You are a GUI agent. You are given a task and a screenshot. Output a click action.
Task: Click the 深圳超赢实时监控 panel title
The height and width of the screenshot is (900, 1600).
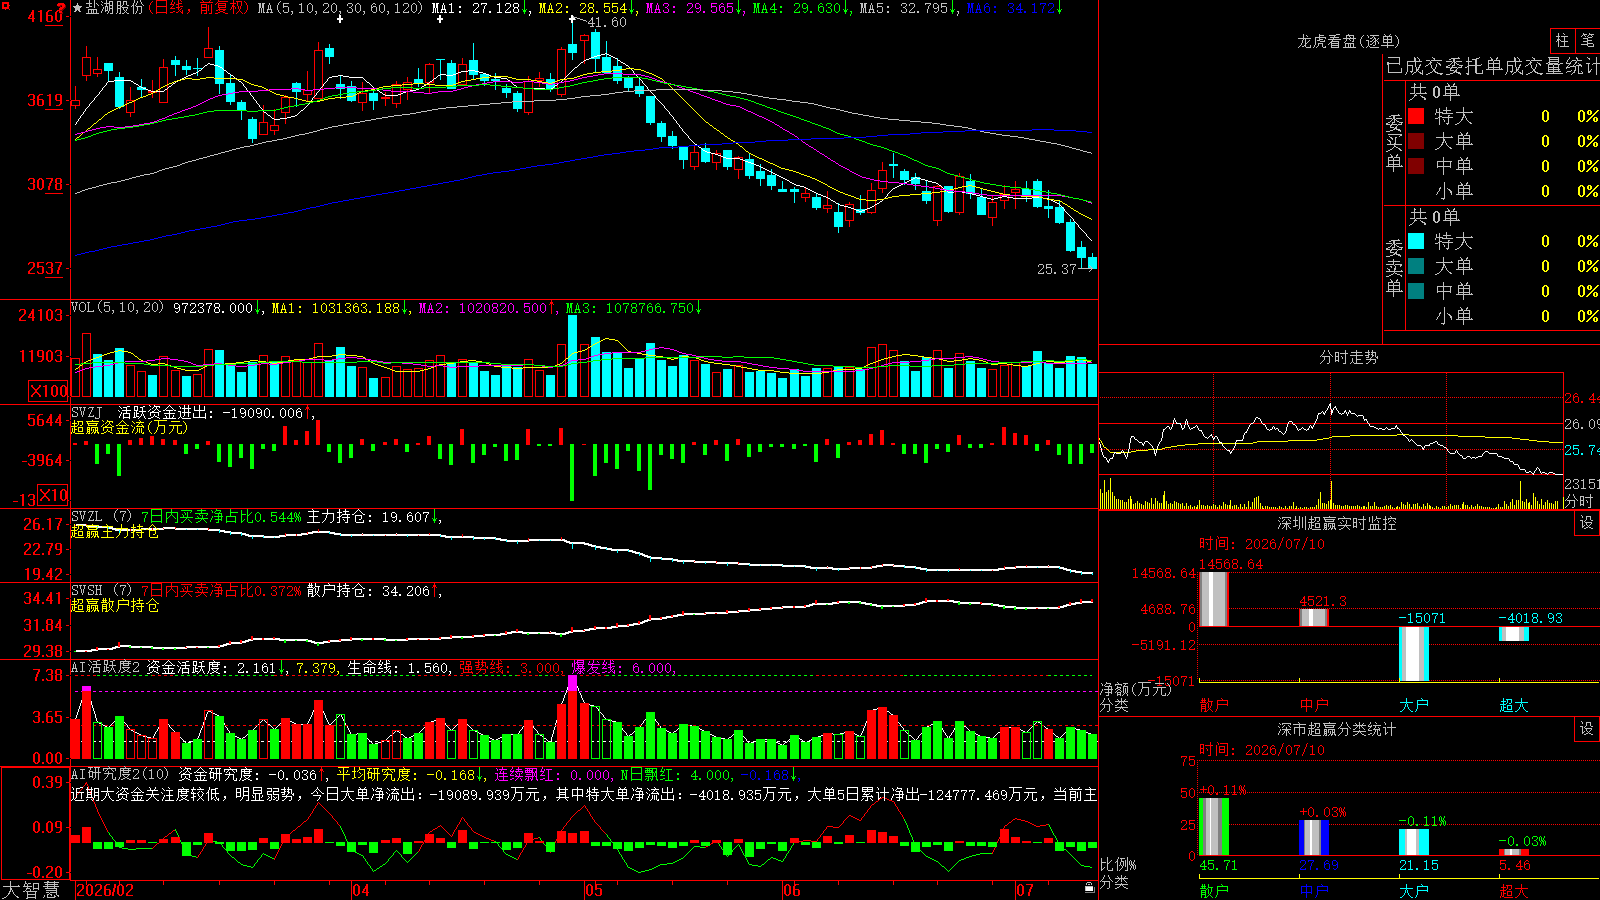click(x=1336, y=523)
